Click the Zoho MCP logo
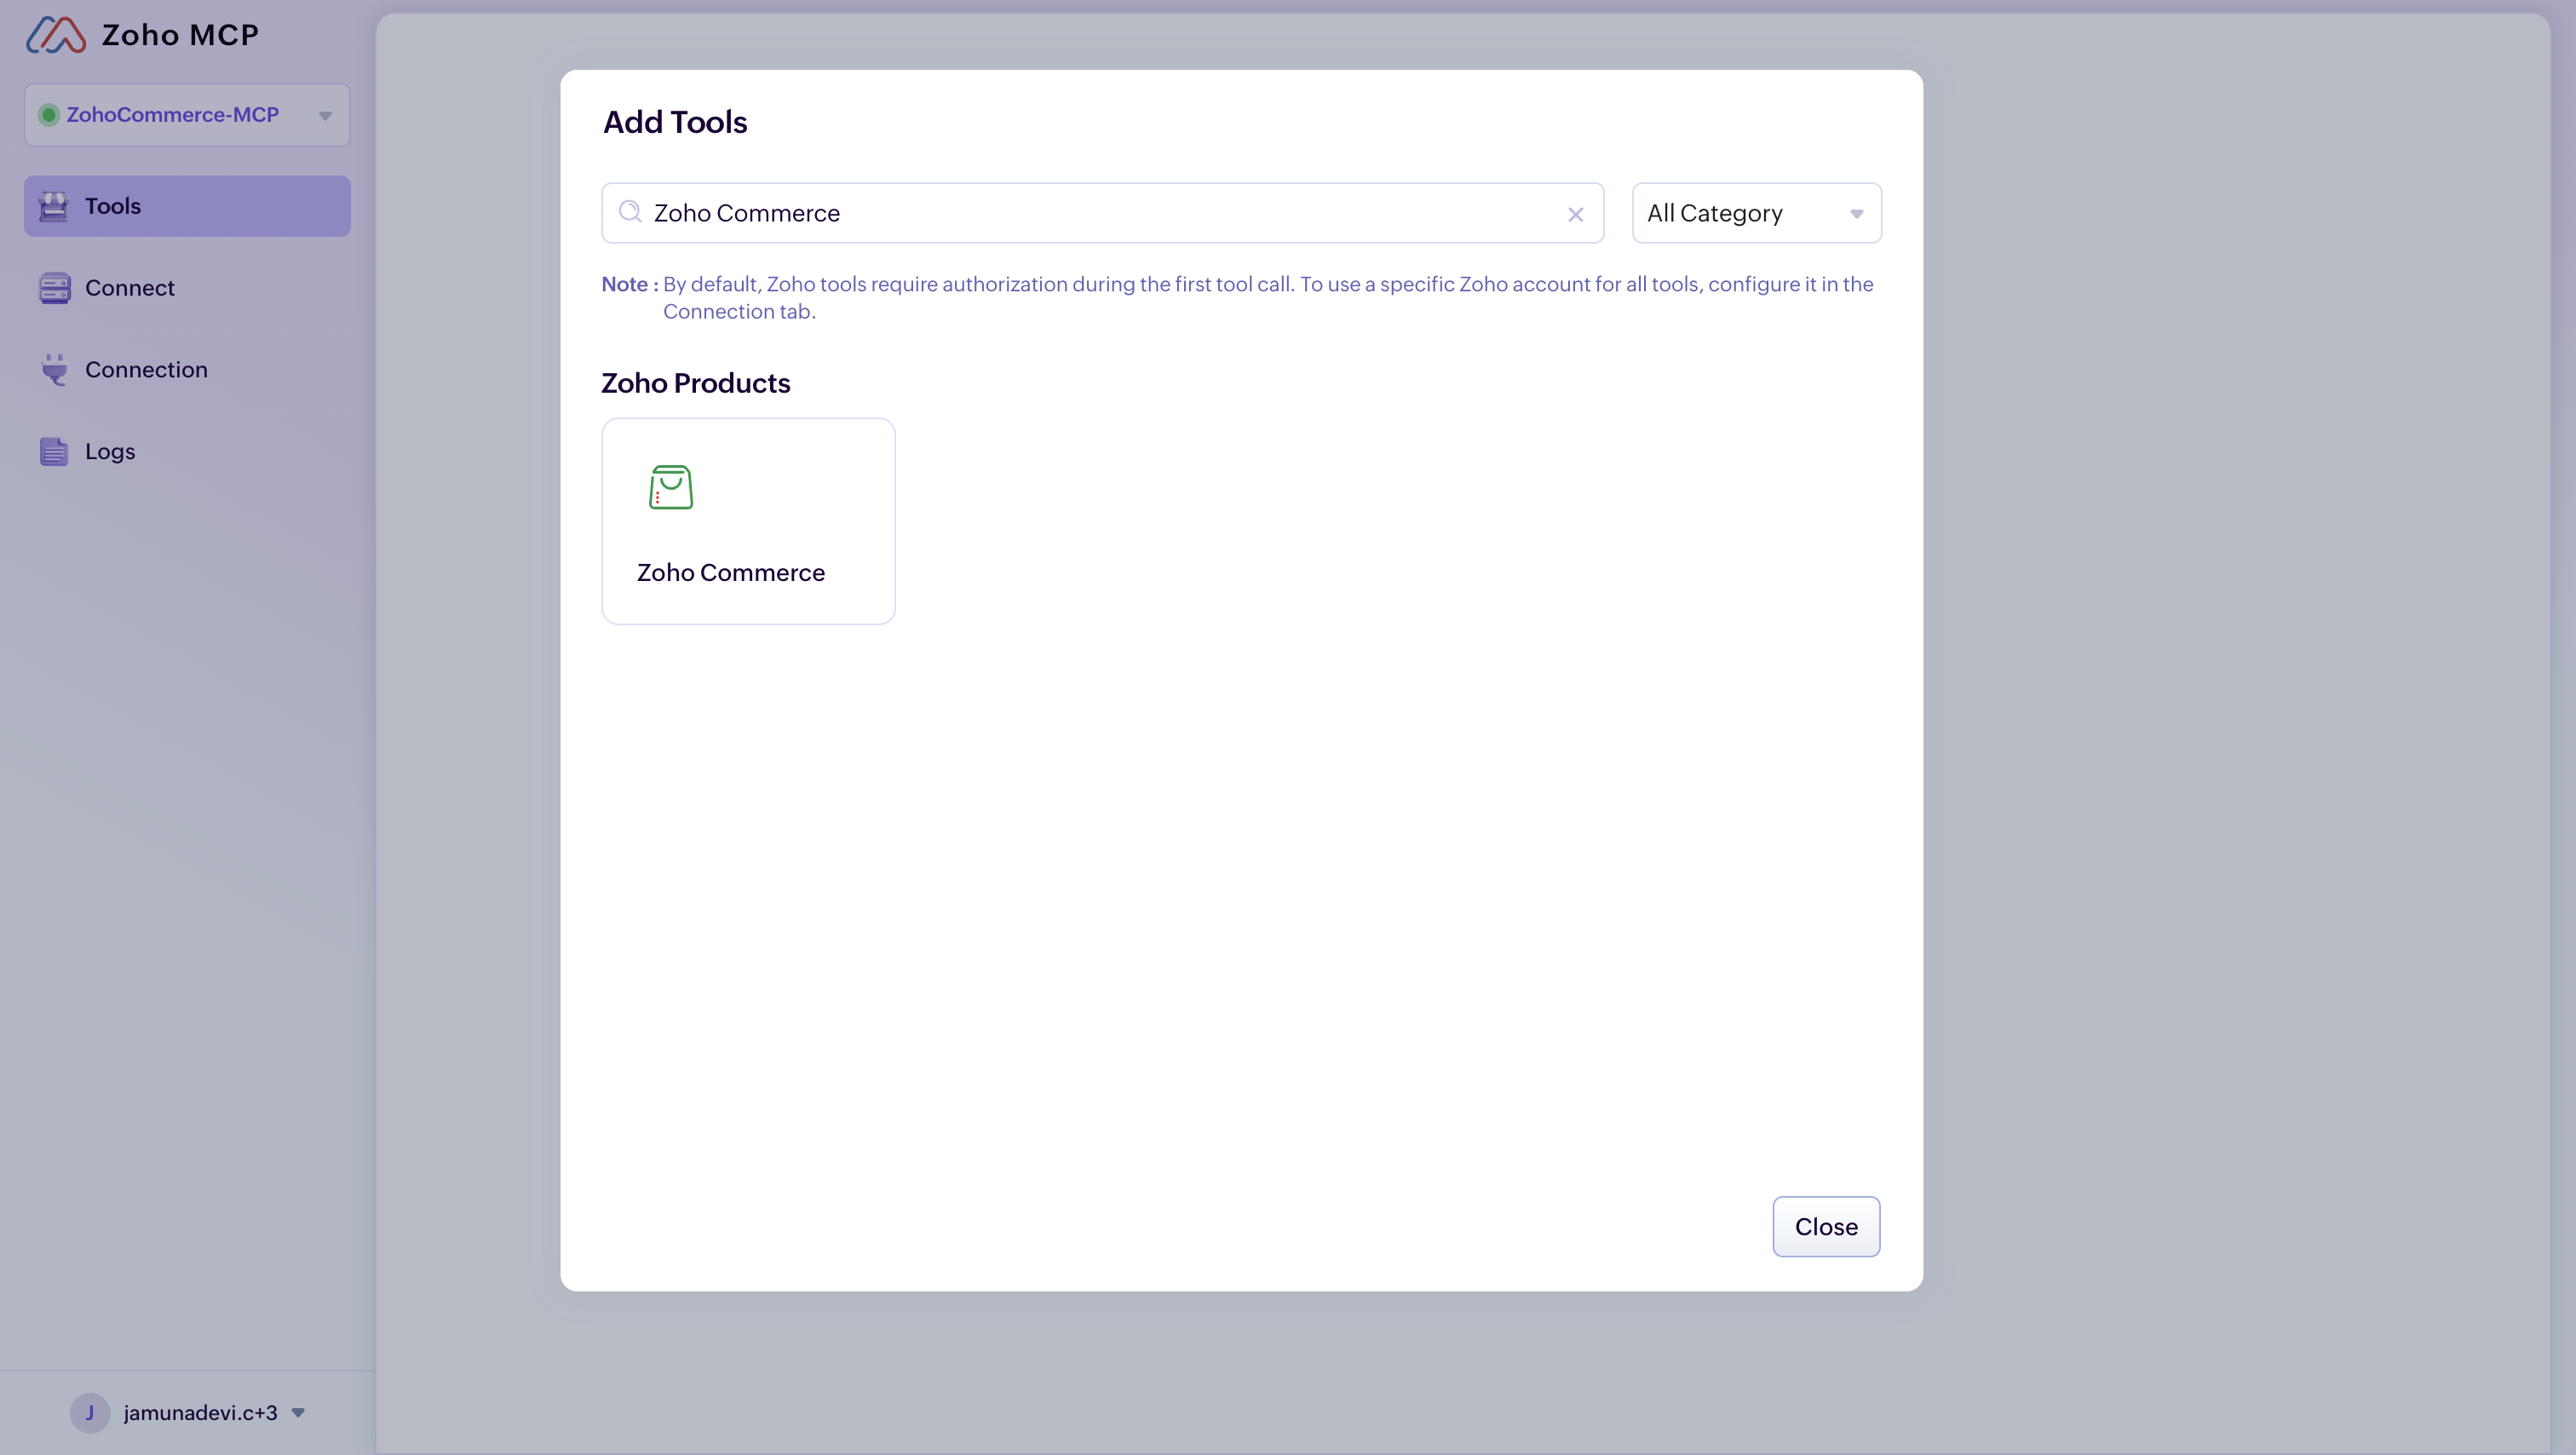Screen dimensions: 2576x1455 click(56, 34)
